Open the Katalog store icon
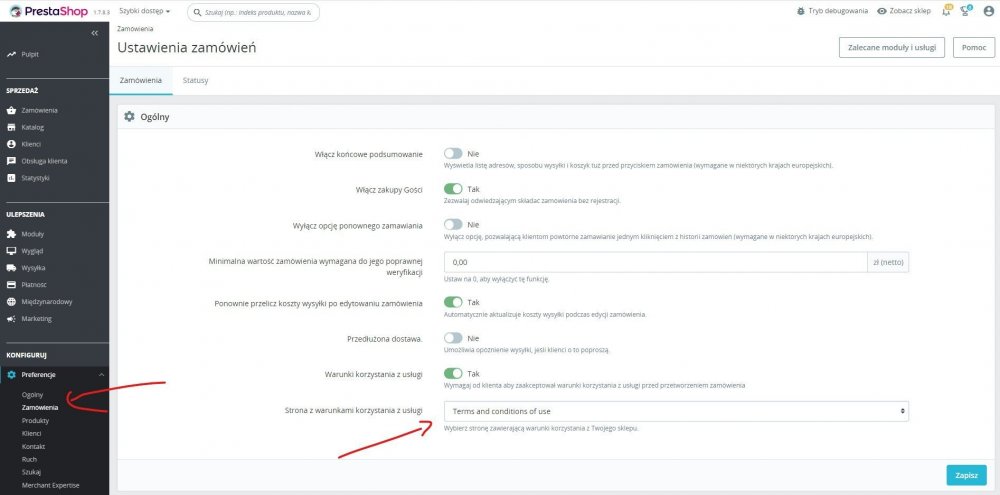Screen dimensions: 1000x495 (11, 127)
